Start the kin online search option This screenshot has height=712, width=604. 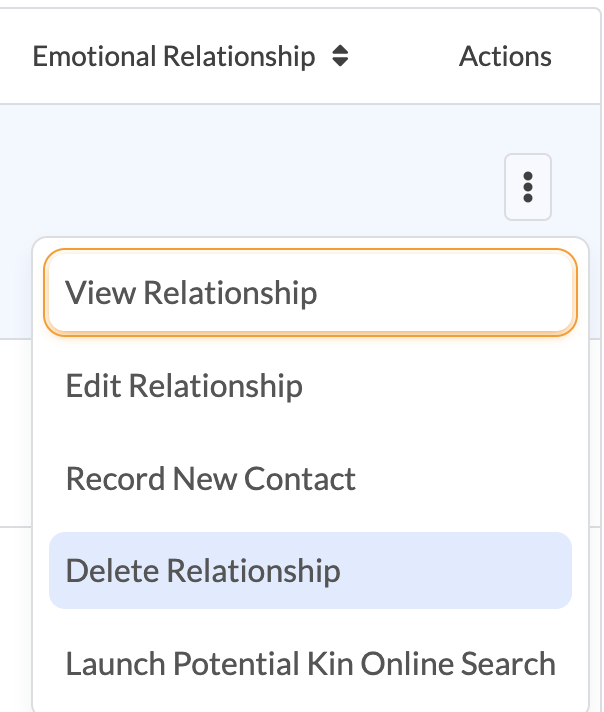pos(311,663)
